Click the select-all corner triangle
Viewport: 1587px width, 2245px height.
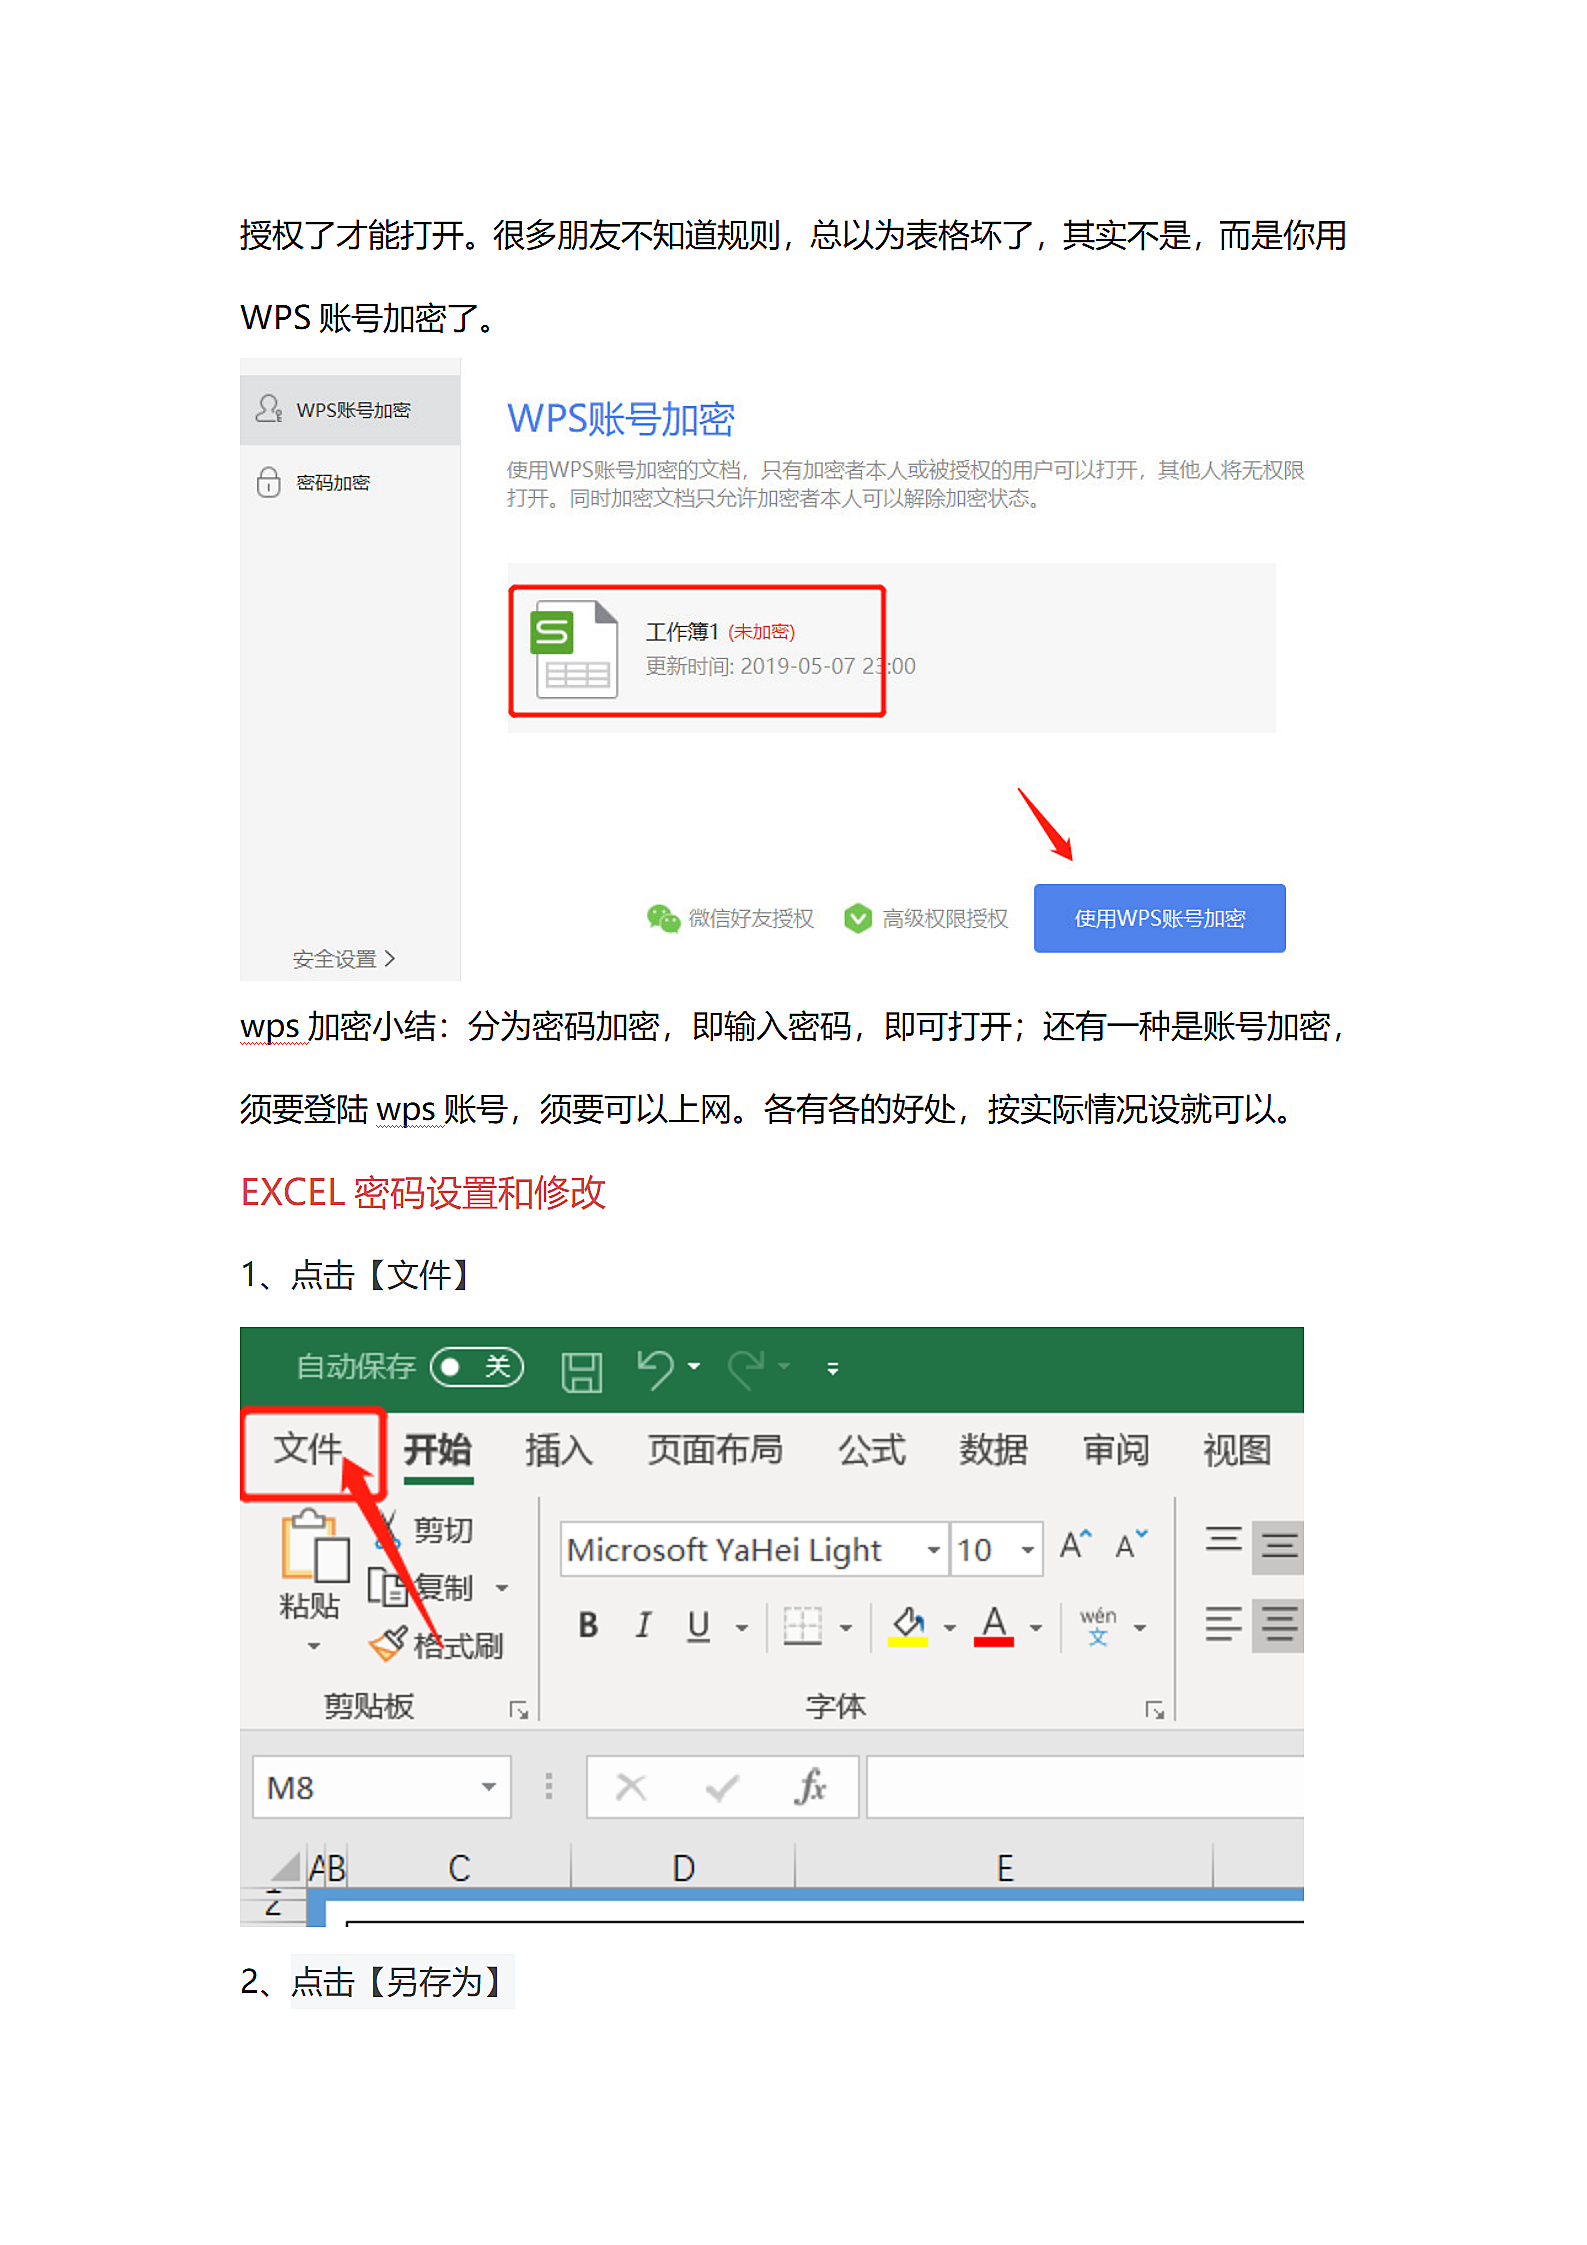(285, 1867)
